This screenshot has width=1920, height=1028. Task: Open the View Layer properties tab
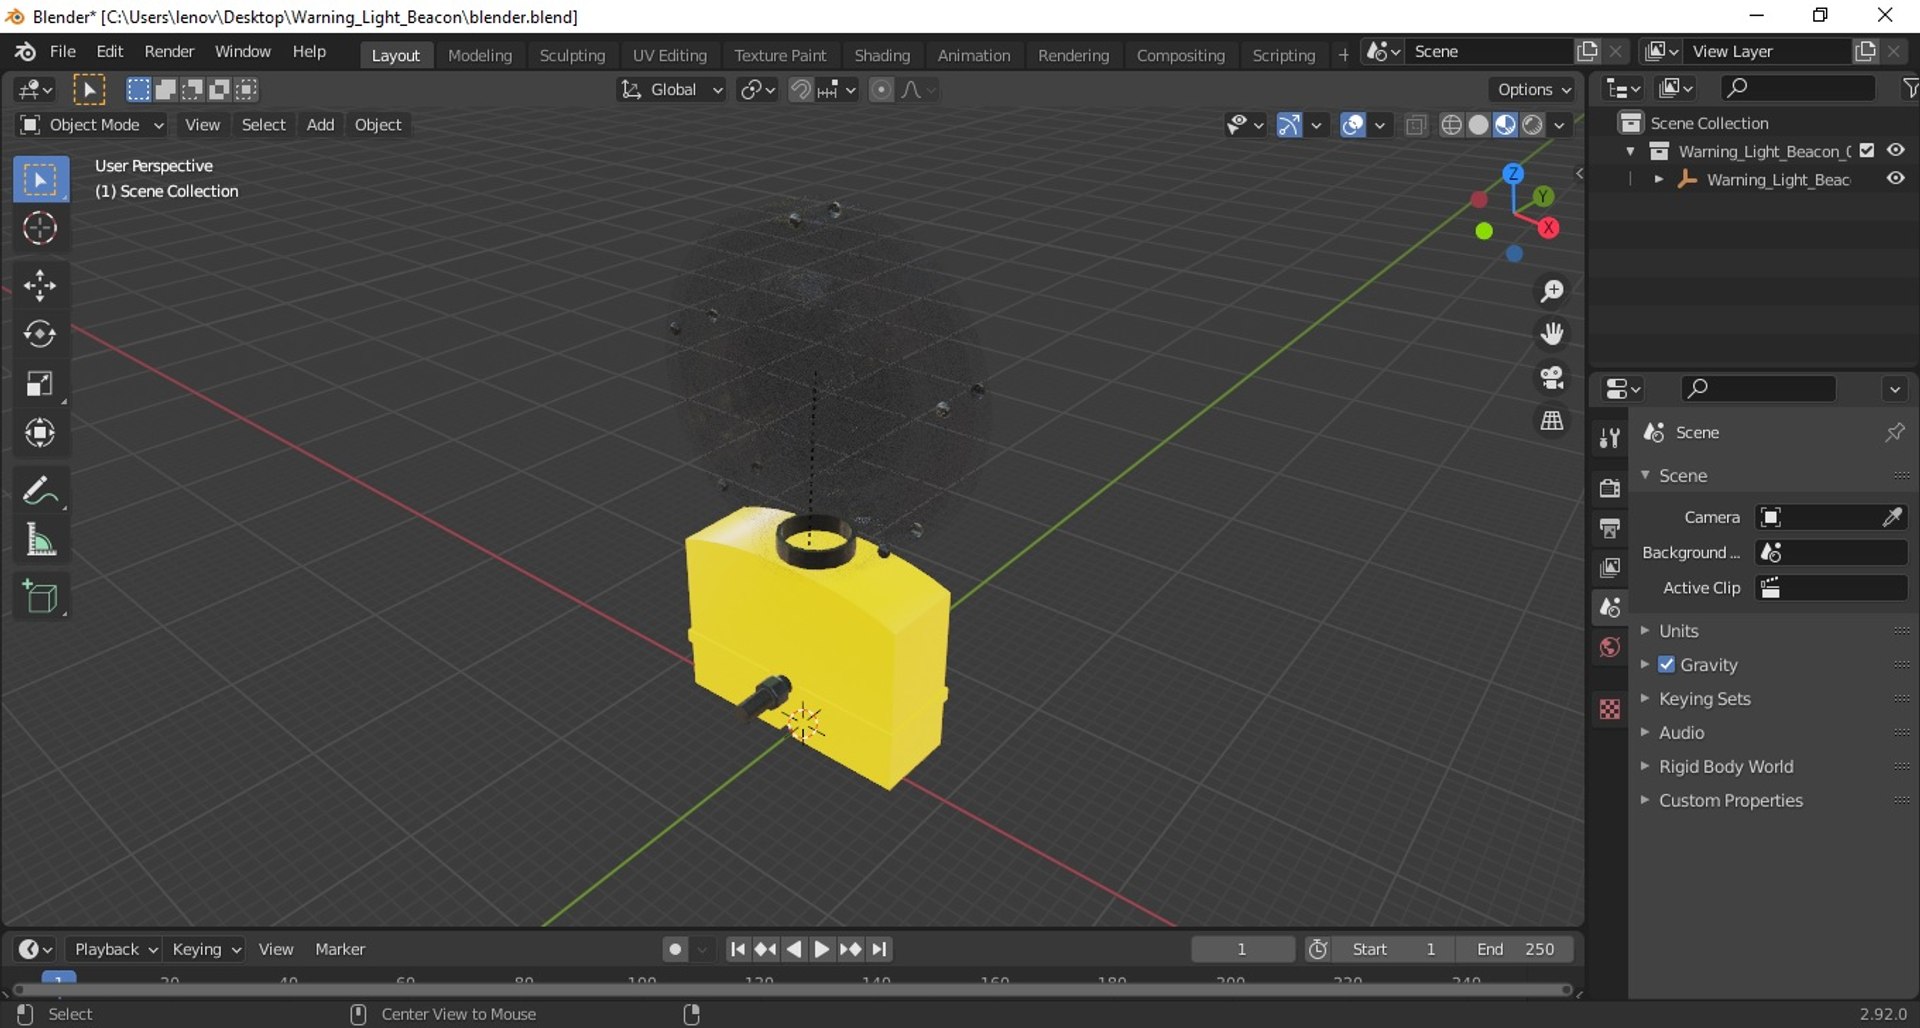[1609, 568]
